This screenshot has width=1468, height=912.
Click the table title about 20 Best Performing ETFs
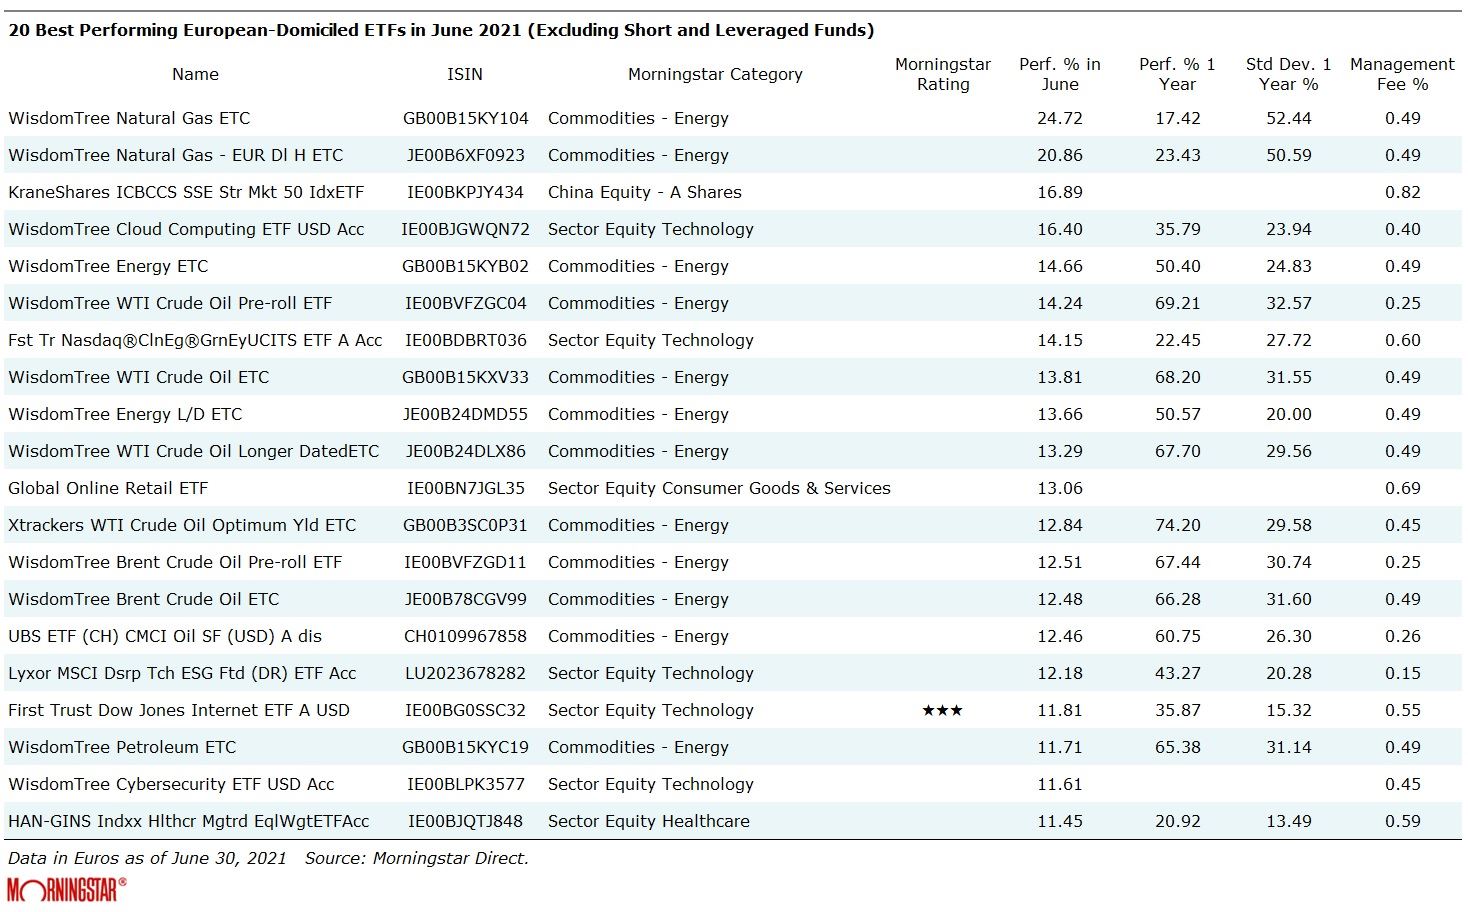point(441,30)
